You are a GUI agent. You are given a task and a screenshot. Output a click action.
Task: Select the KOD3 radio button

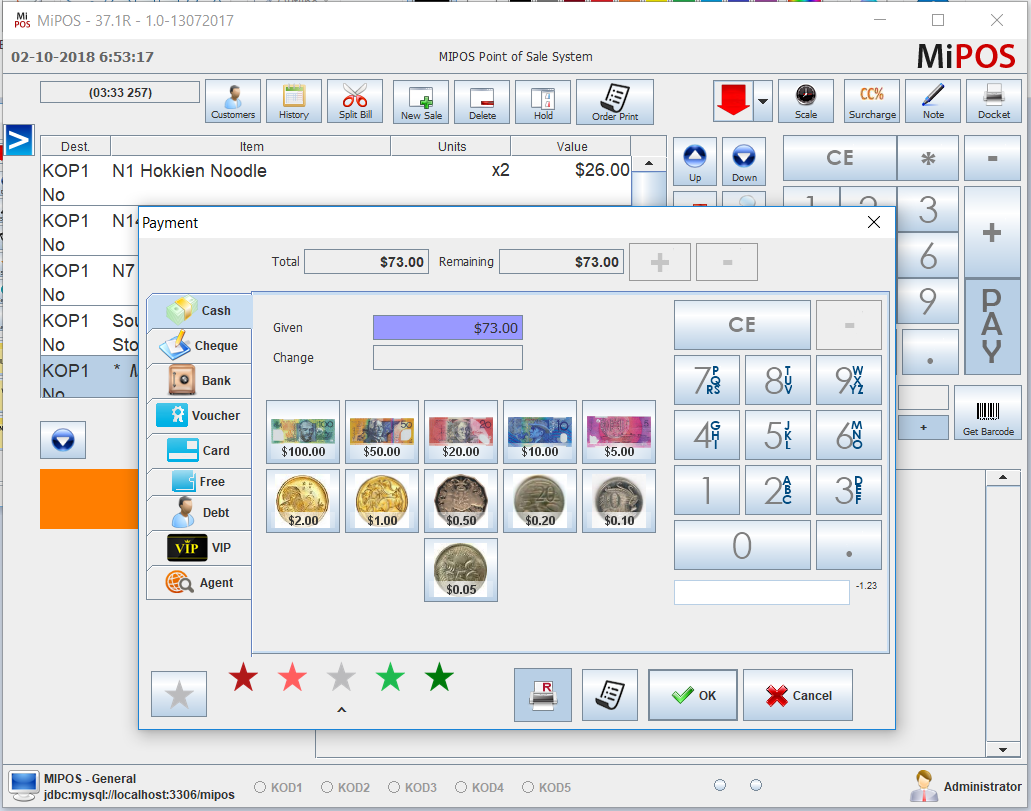tap(395, 787)
